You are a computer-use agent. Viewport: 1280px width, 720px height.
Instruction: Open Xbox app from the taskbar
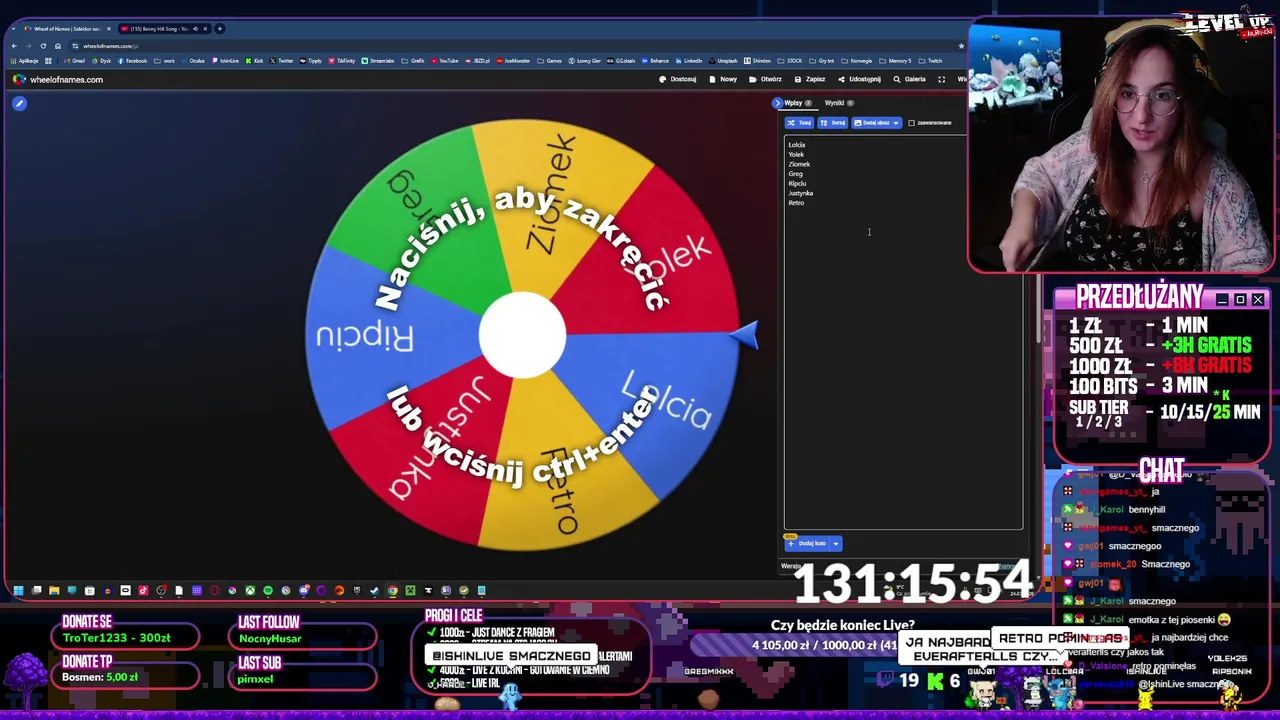[250, 590]
